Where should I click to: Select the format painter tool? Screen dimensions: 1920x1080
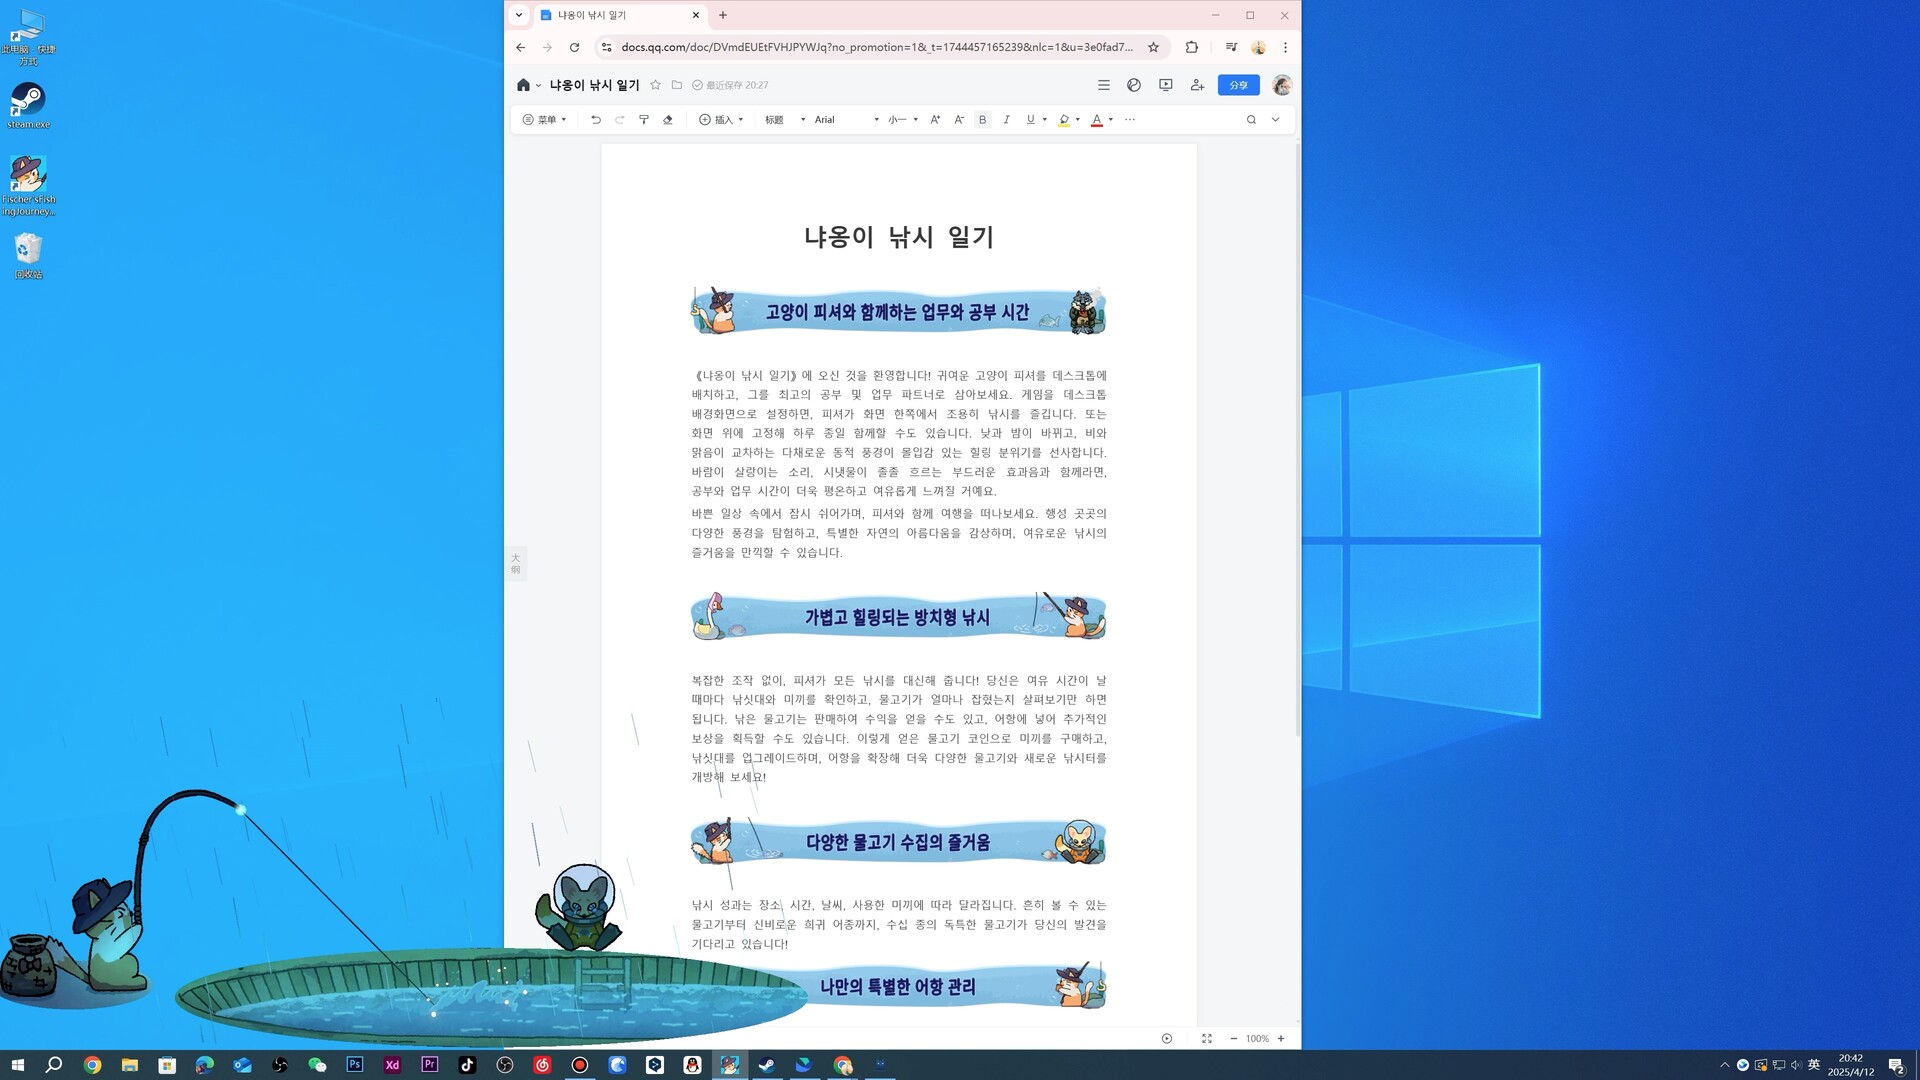pyautogui.click(x=644, y=120)
